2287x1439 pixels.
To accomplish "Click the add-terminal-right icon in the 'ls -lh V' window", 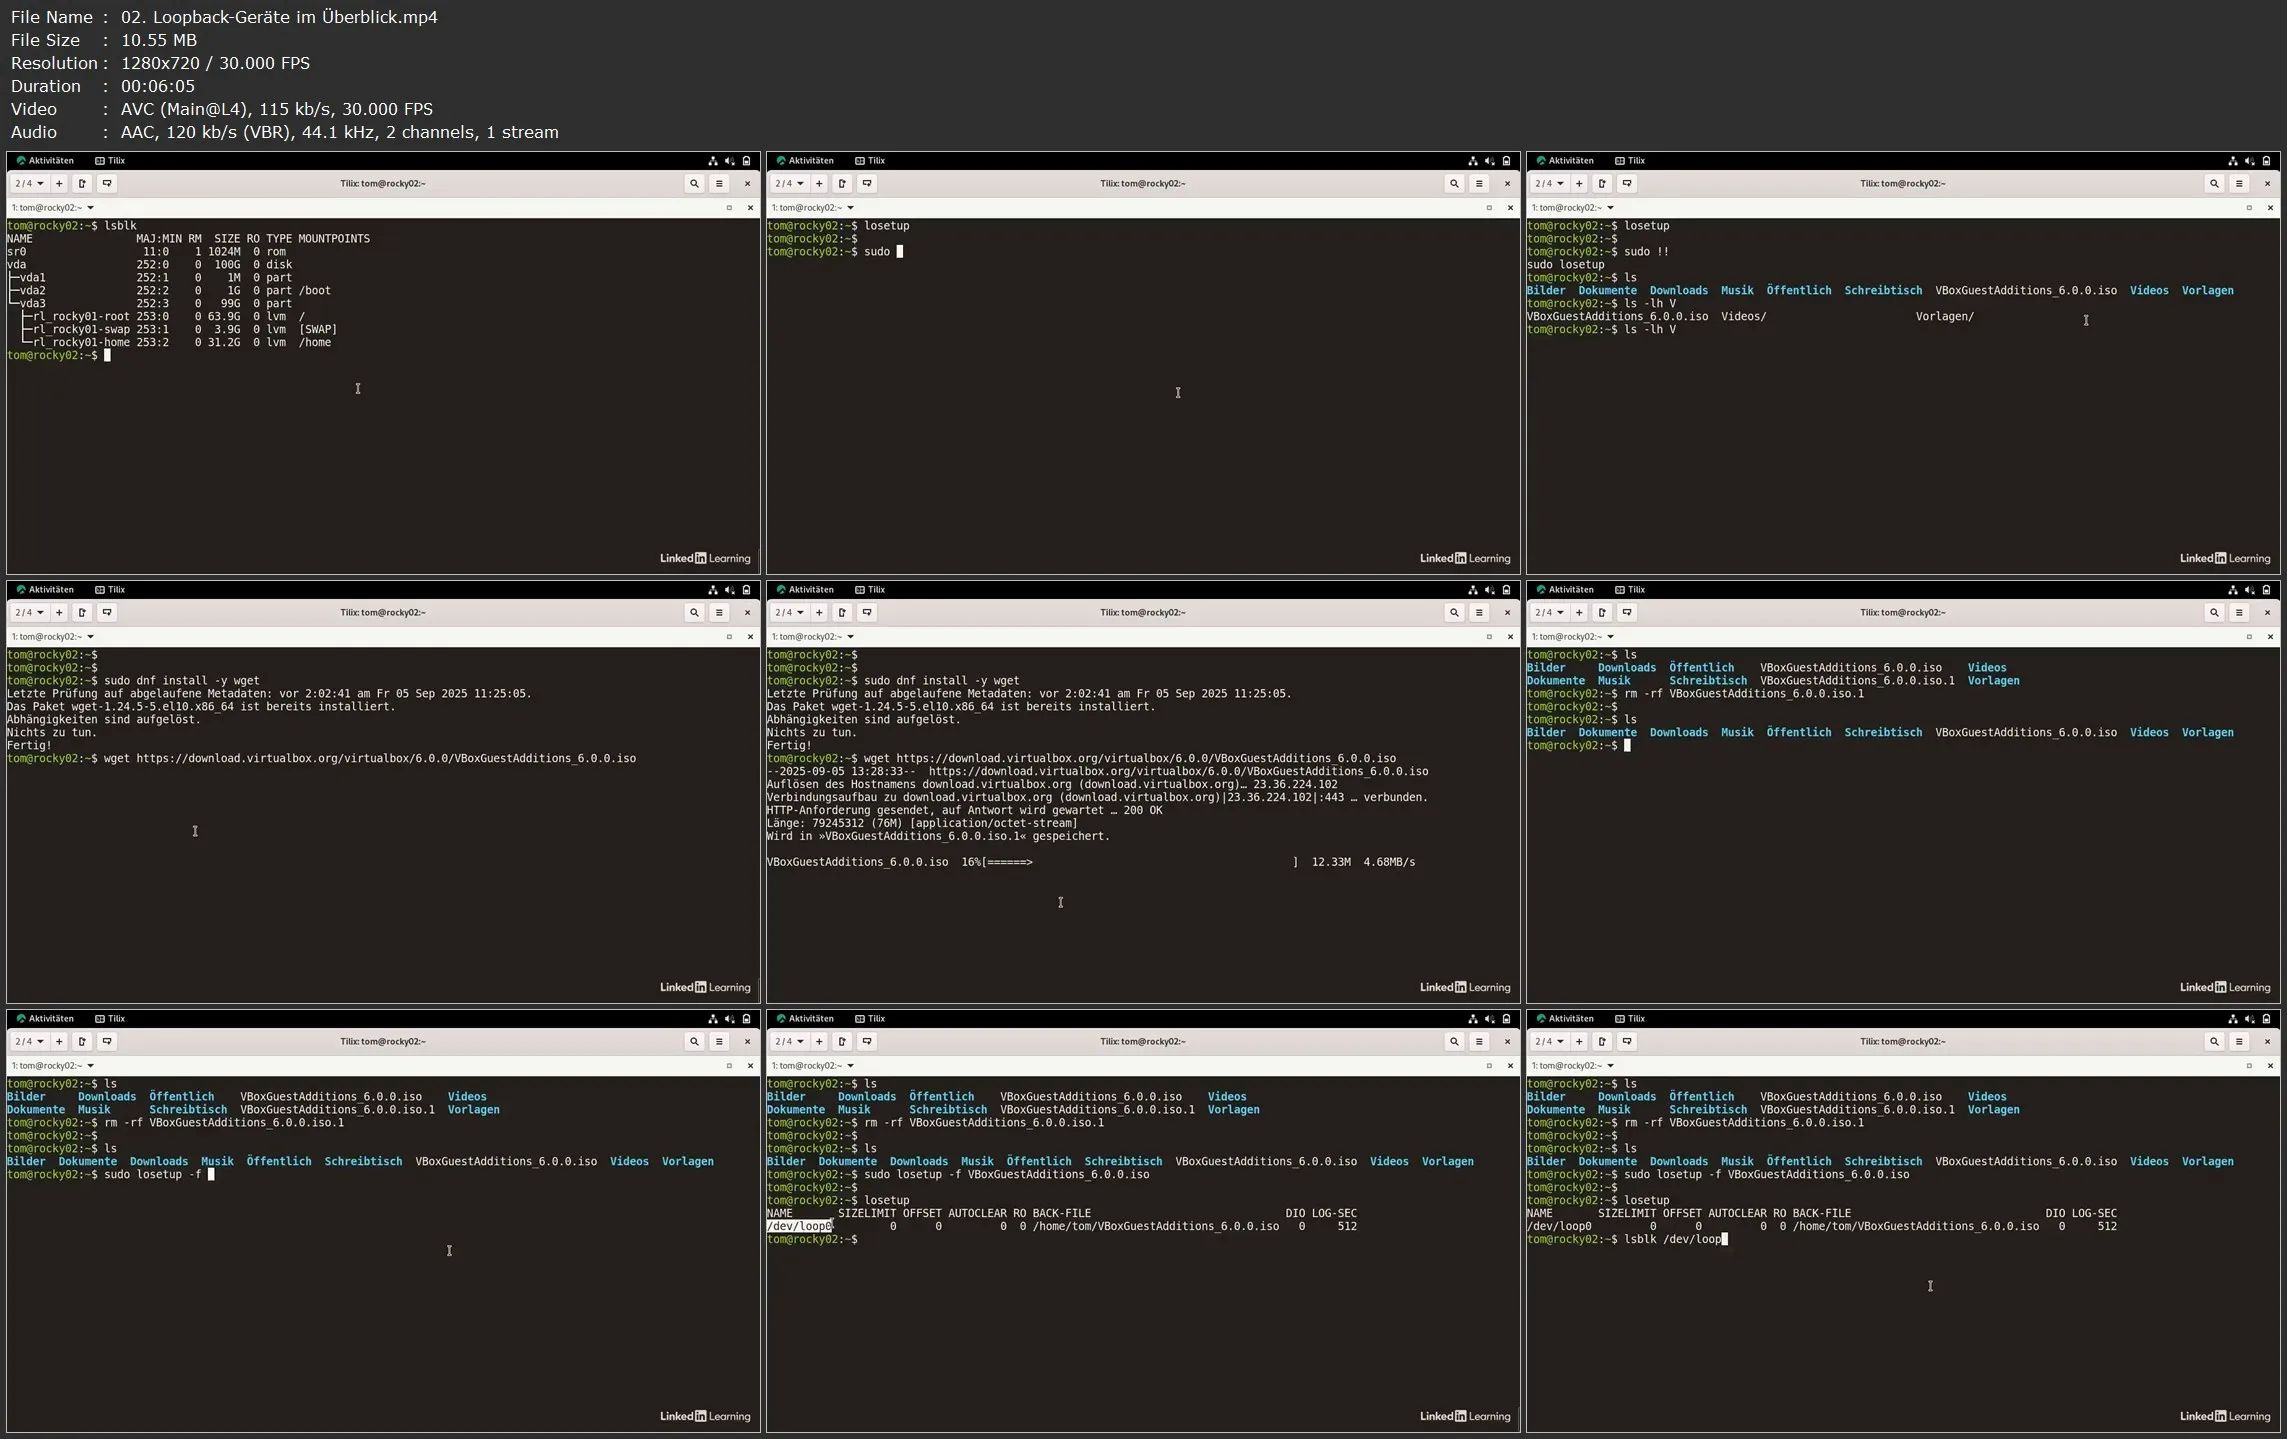I will click(x=1602, y=184).
